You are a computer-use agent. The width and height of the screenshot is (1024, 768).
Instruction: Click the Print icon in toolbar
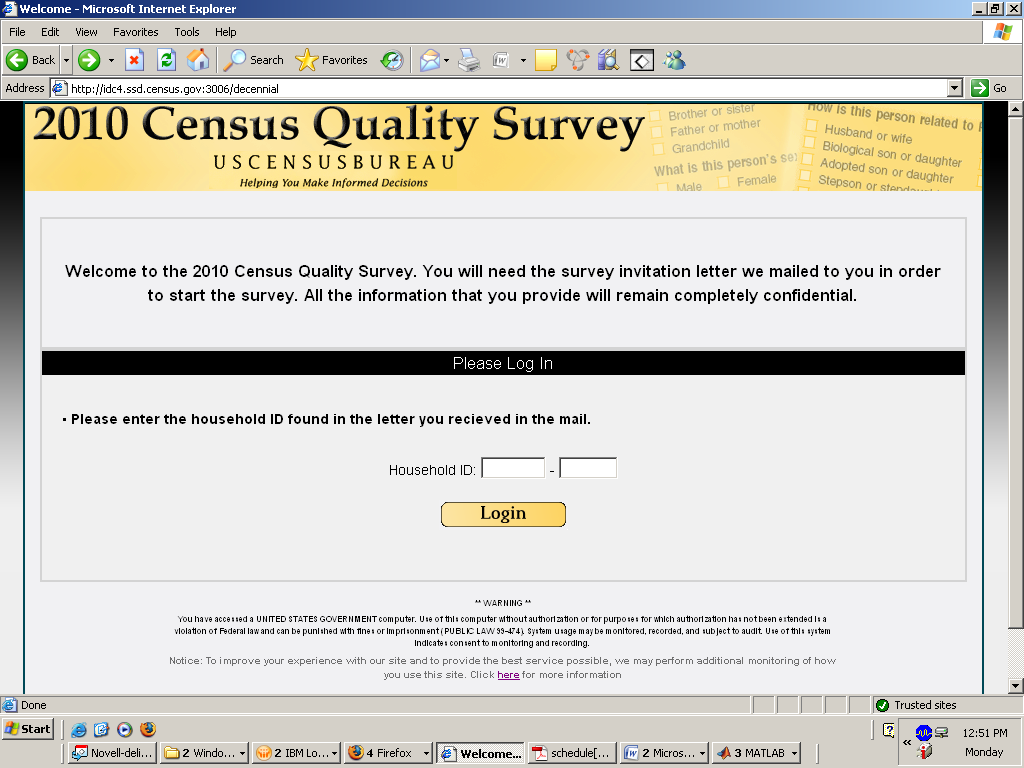469,60
